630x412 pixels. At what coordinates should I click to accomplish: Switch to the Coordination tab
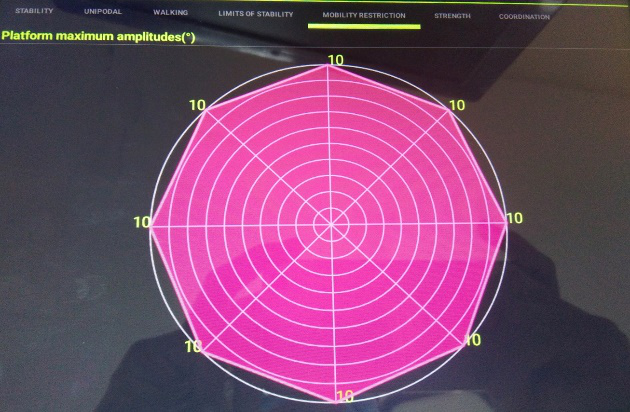click(x=524, y=17)
